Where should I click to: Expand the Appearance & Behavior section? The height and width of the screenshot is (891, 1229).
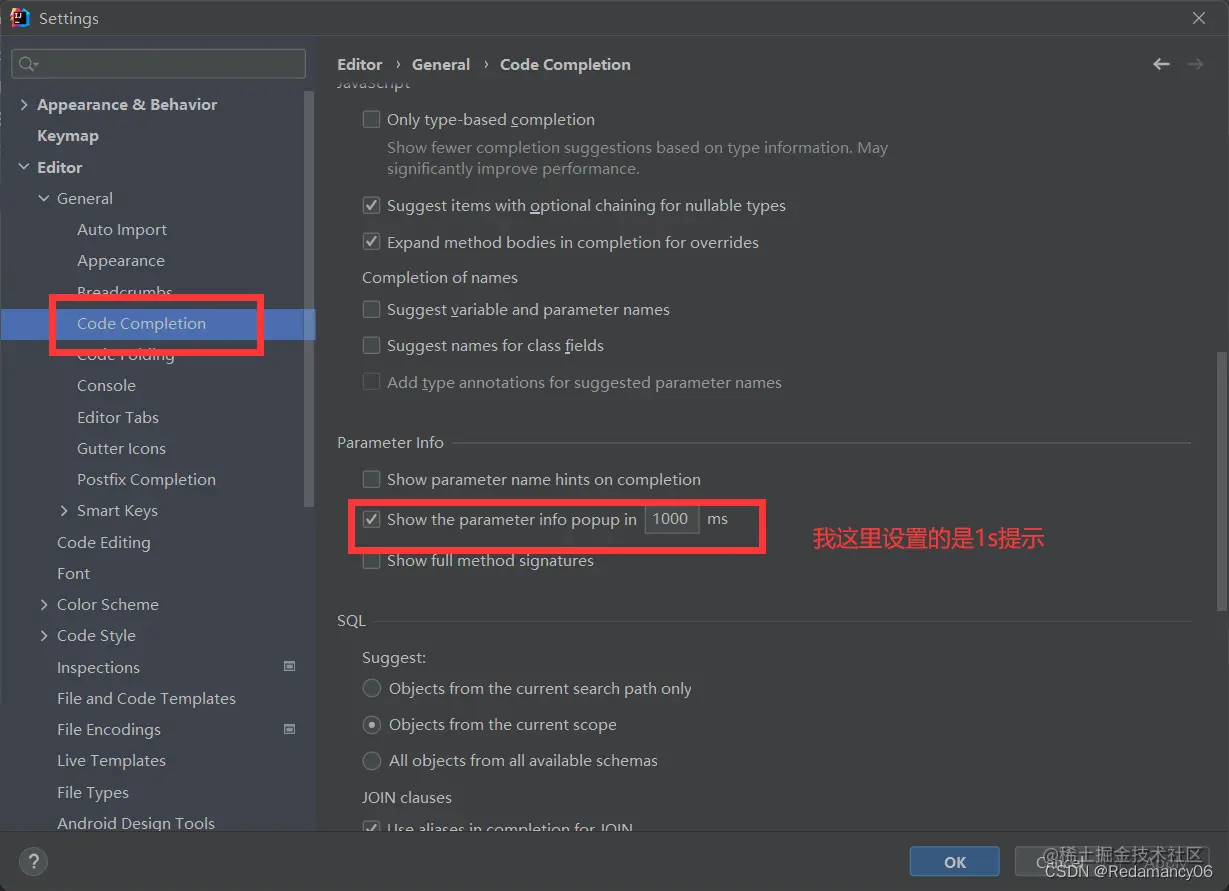[x=24, y=104]
